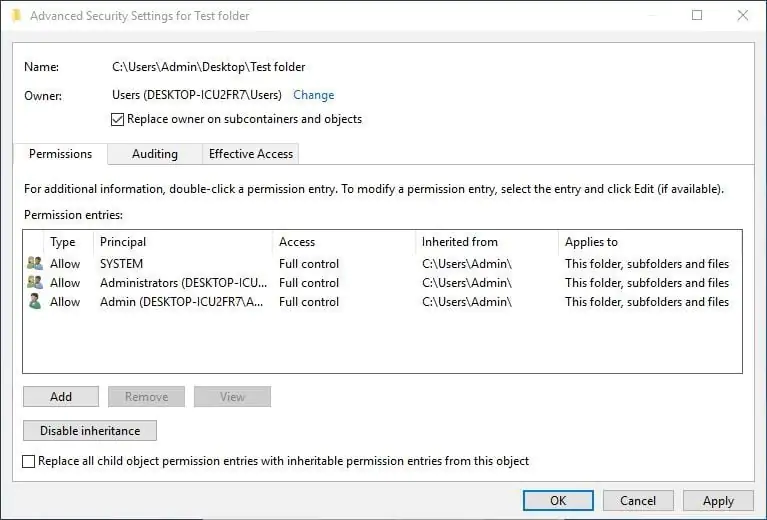Maximize the Advanced Security Settings window
This screenshot has height=520, width=767.
click(x=697, y=16)
